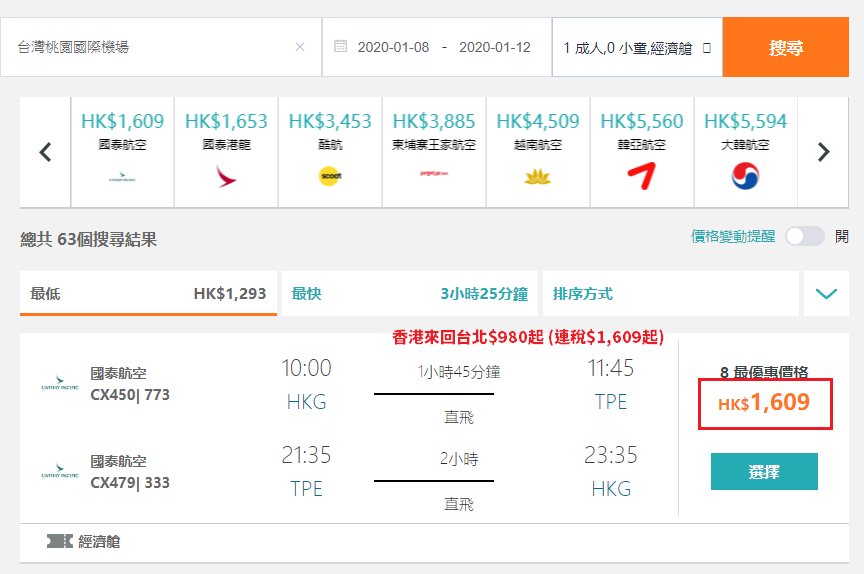Click the 1小時45分鐘 flight duration
The image size is (864, 574).
coord(459,372)
